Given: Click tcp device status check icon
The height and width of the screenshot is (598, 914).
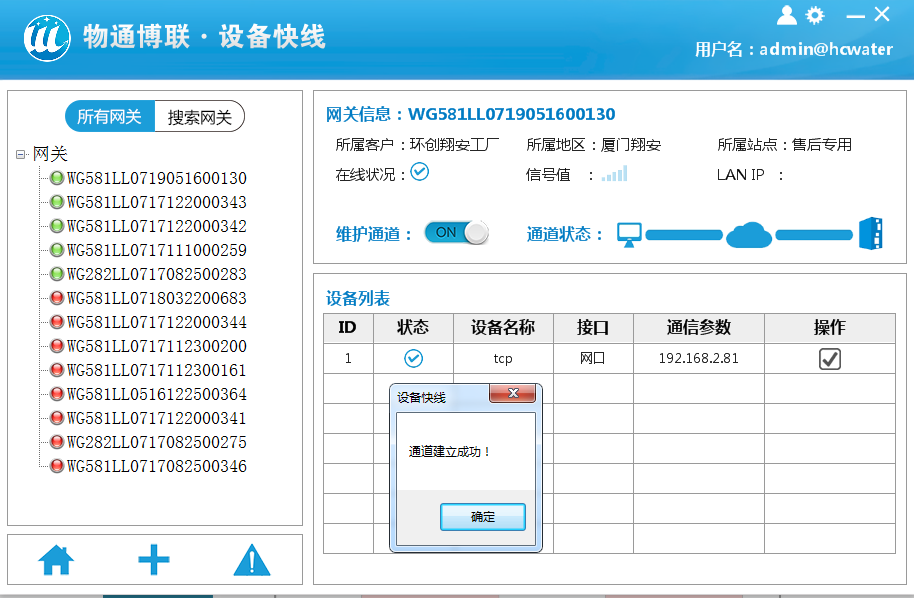Looking at the screenshot, I should coord(413,358).
